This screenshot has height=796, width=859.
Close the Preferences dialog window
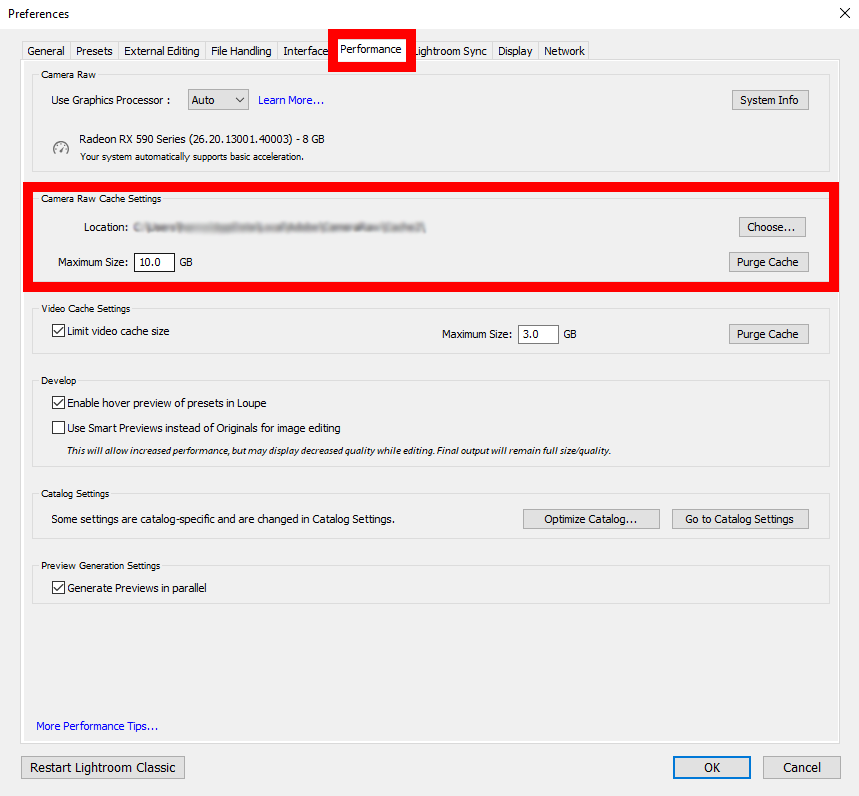841,14
